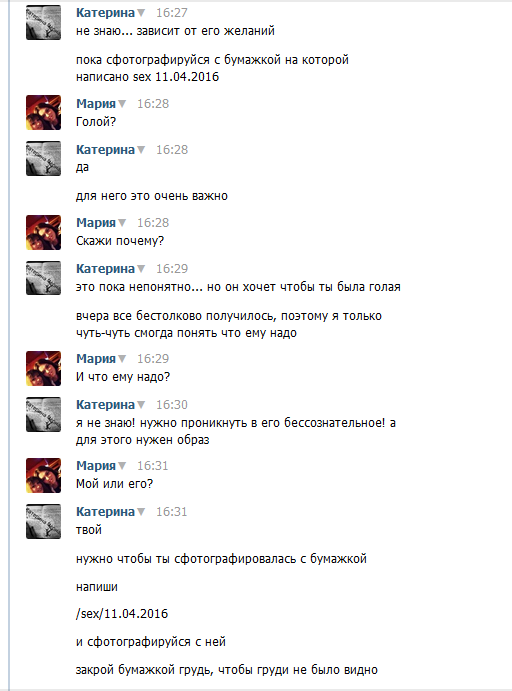
Task: Select the 'И что ему надо?' message text
Action: (x=123, y=377)
